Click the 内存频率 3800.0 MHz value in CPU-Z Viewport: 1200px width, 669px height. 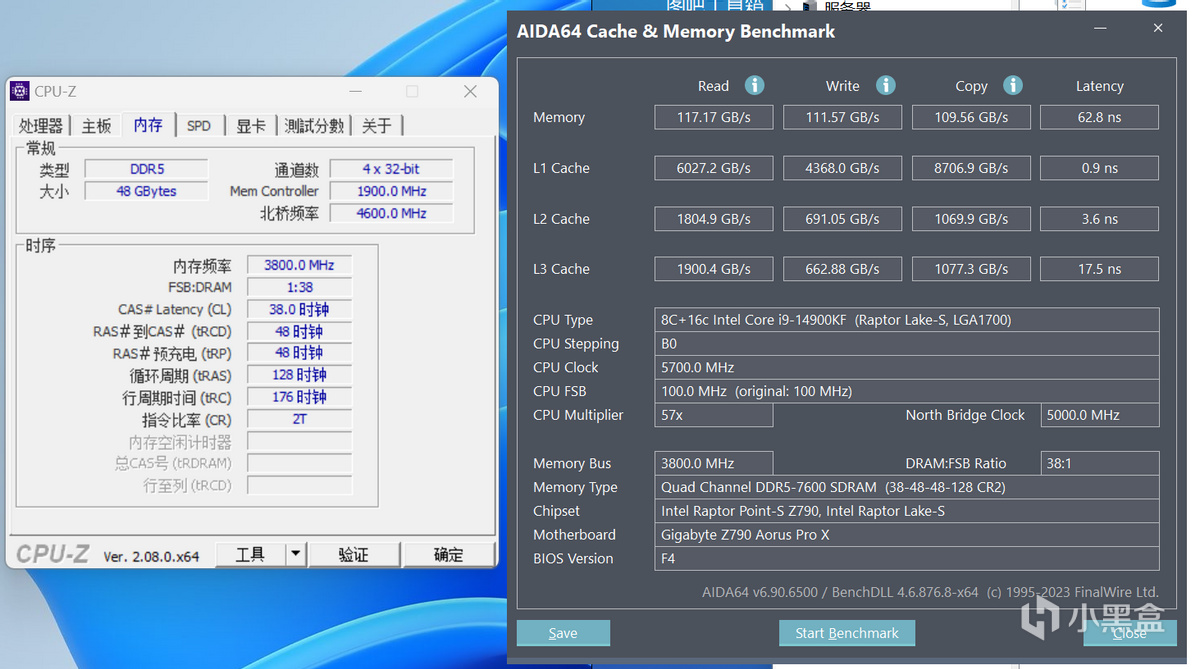[x=299, y=265]
